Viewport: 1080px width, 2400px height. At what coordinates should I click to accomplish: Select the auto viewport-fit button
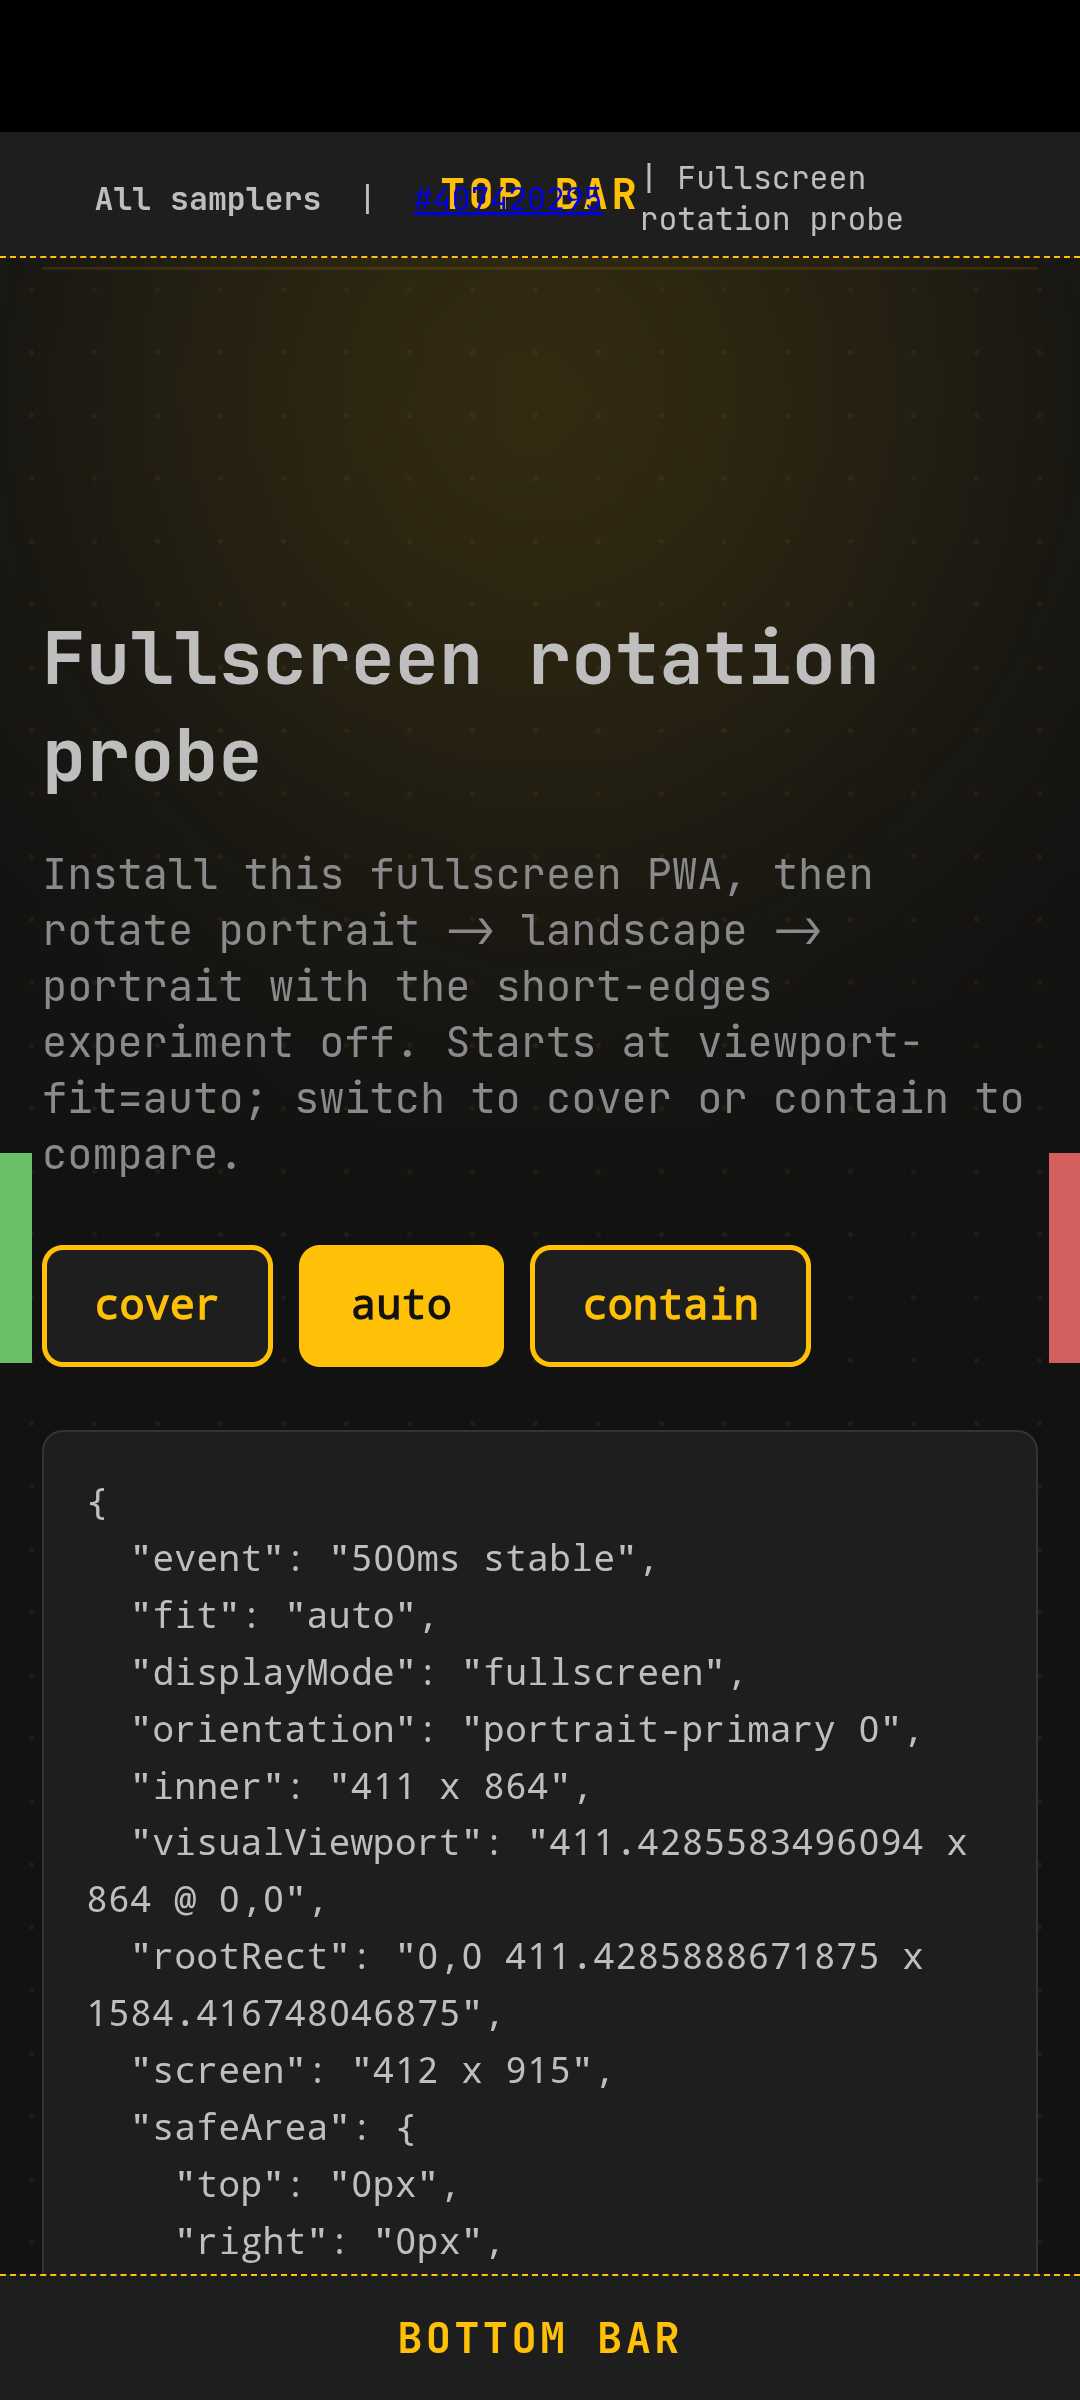click(x=401, y=1305)
